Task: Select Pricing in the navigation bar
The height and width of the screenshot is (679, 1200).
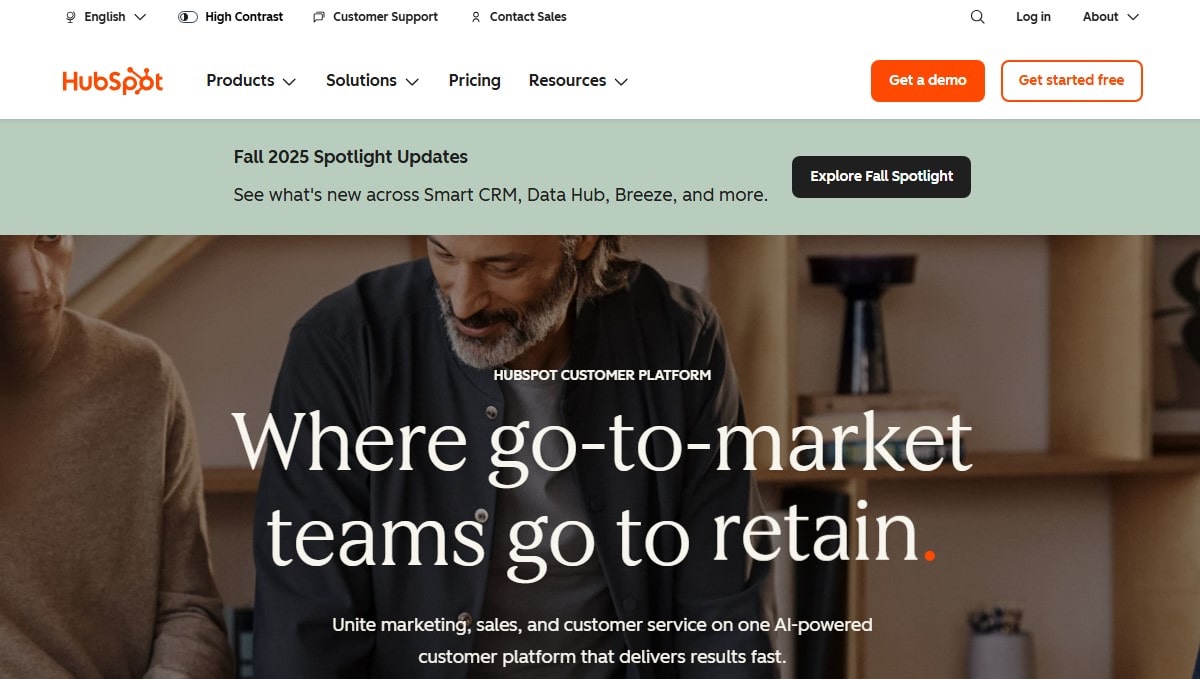Action: pos(474,81)
